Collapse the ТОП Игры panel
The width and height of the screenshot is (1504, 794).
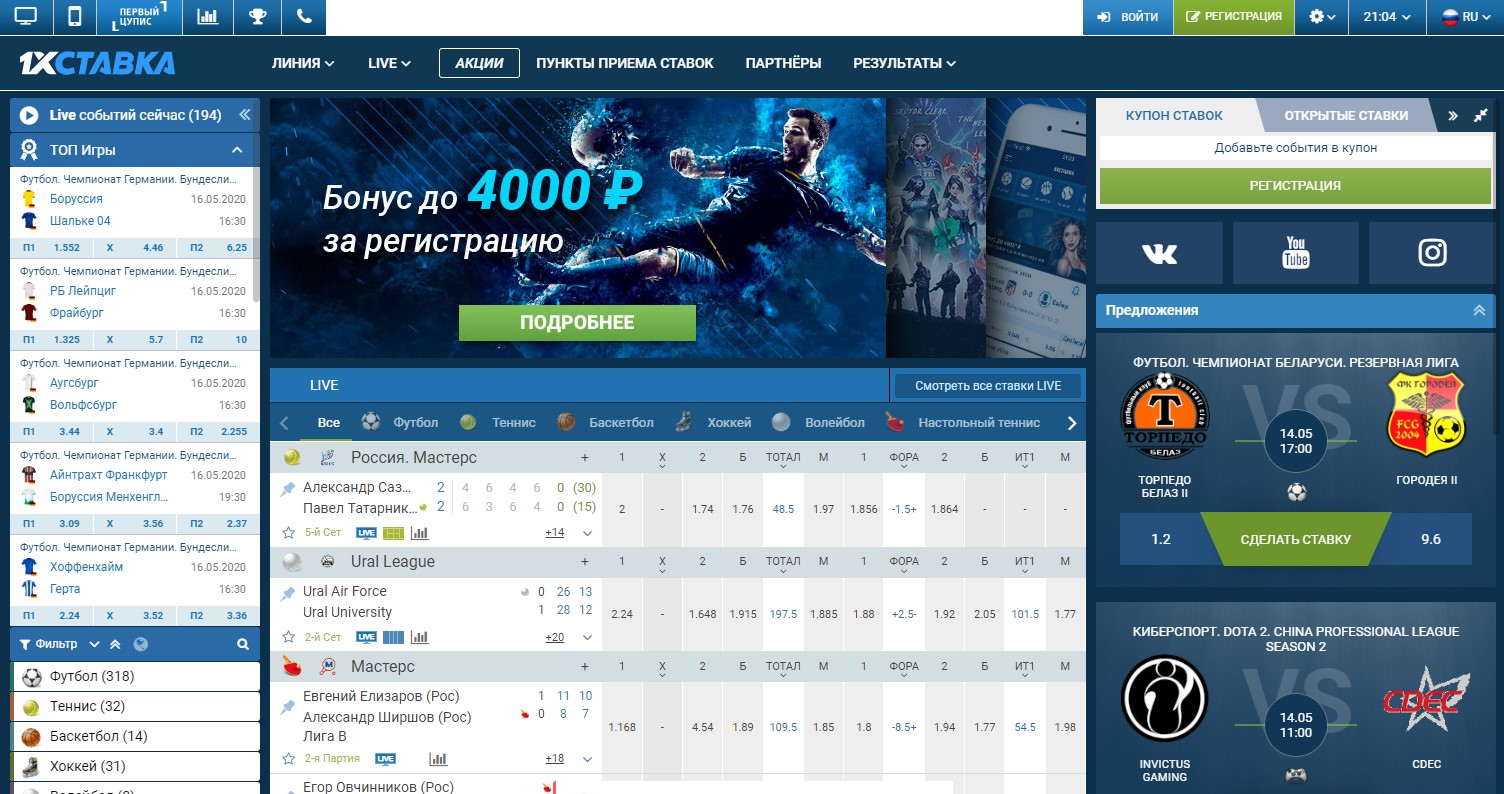click(x=238, y=150)
